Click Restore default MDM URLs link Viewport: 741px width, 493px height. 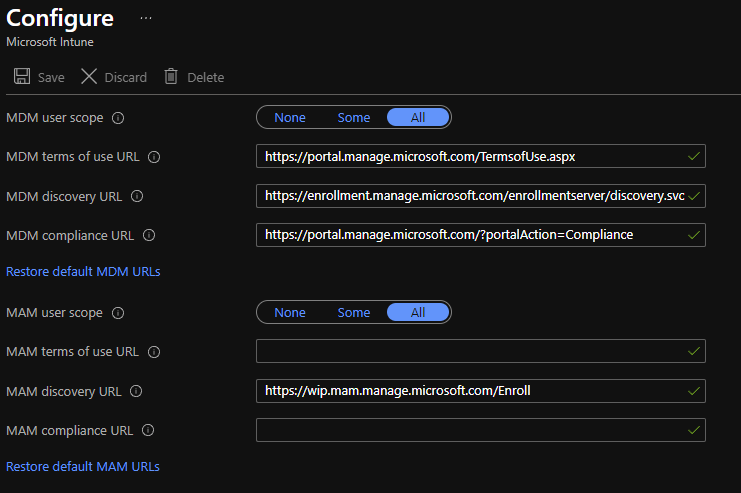(x=83, y=271)
